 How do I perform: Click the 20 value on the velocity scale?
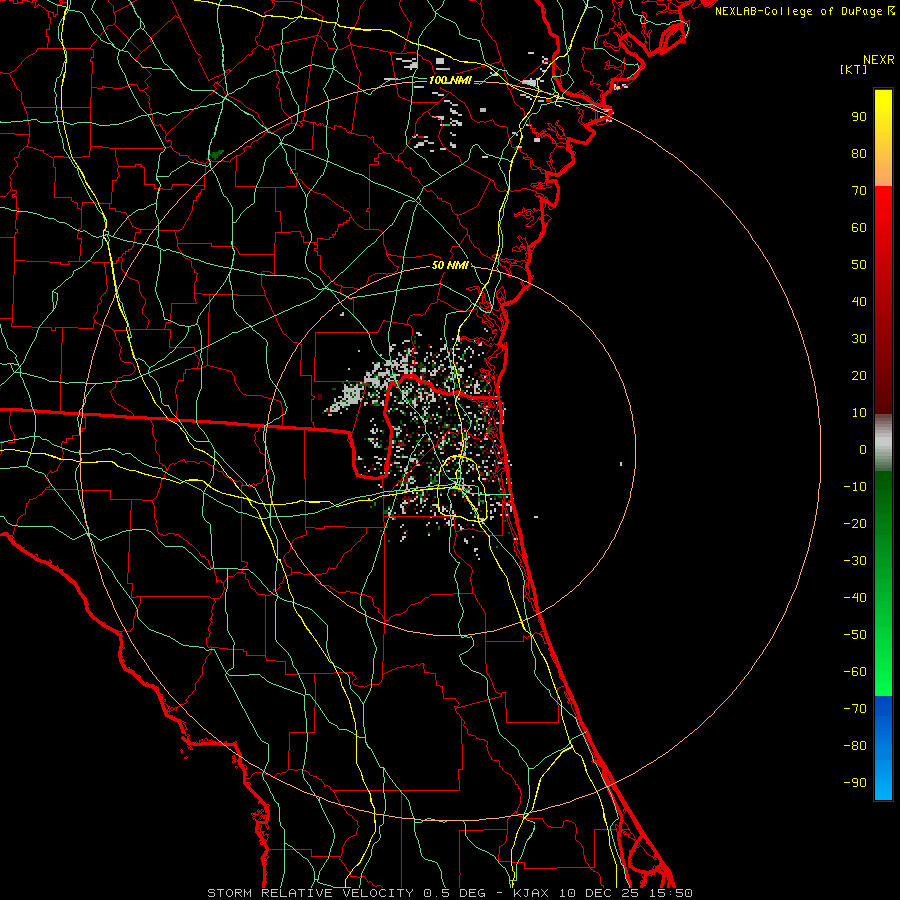click(x=859, y=376)
